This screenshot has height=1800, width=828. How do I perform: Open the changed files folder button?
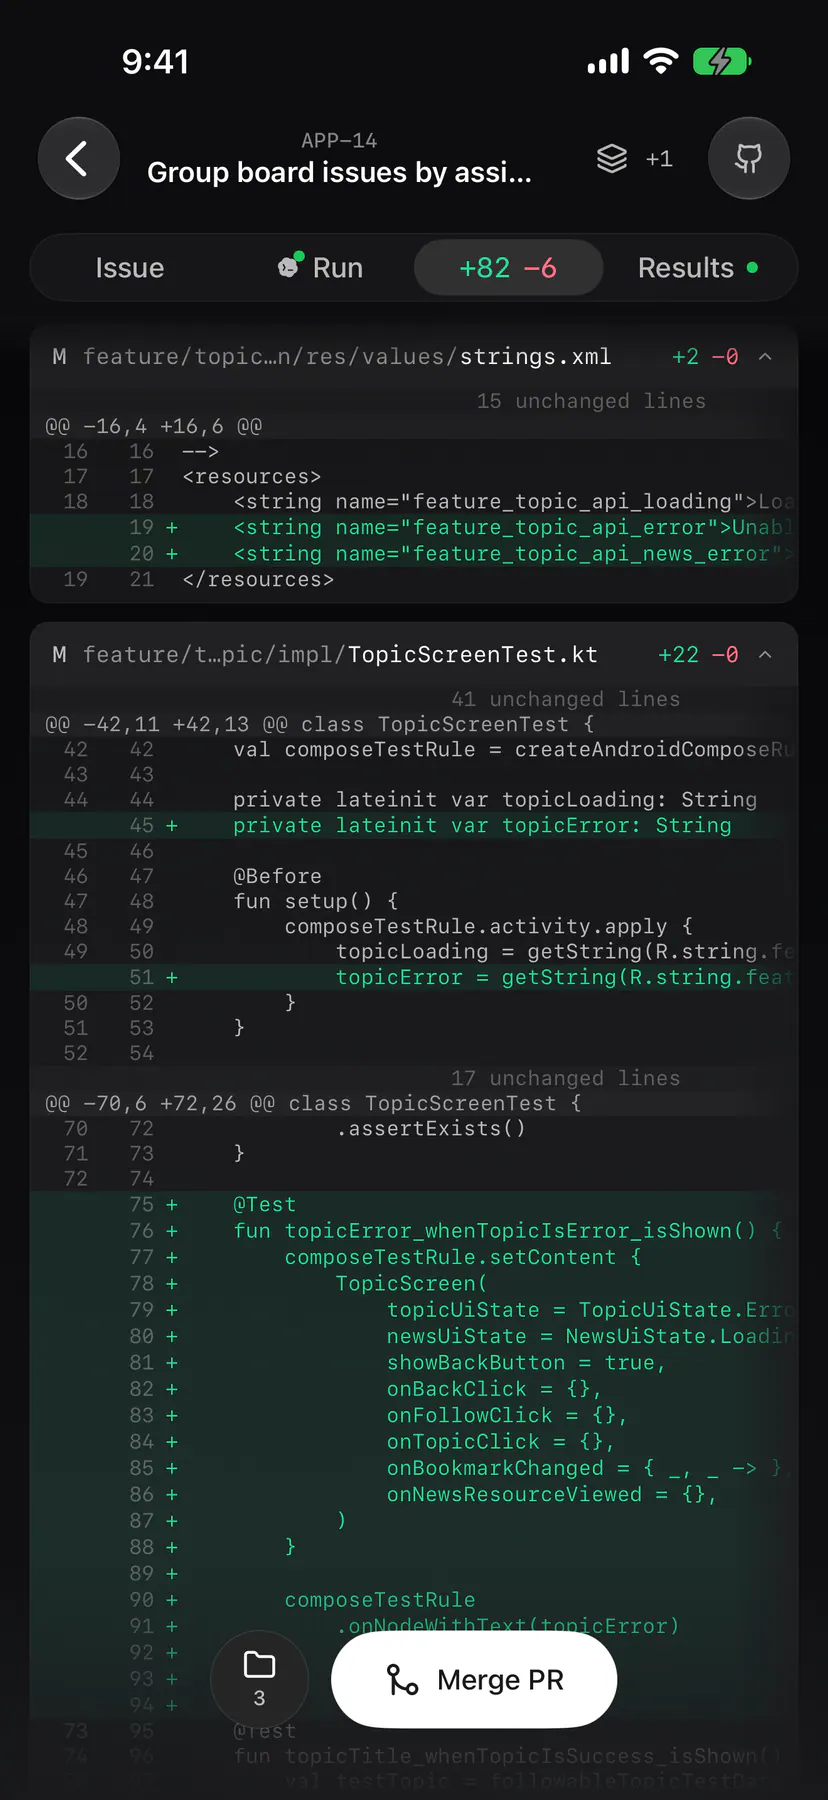(259, 1679)
